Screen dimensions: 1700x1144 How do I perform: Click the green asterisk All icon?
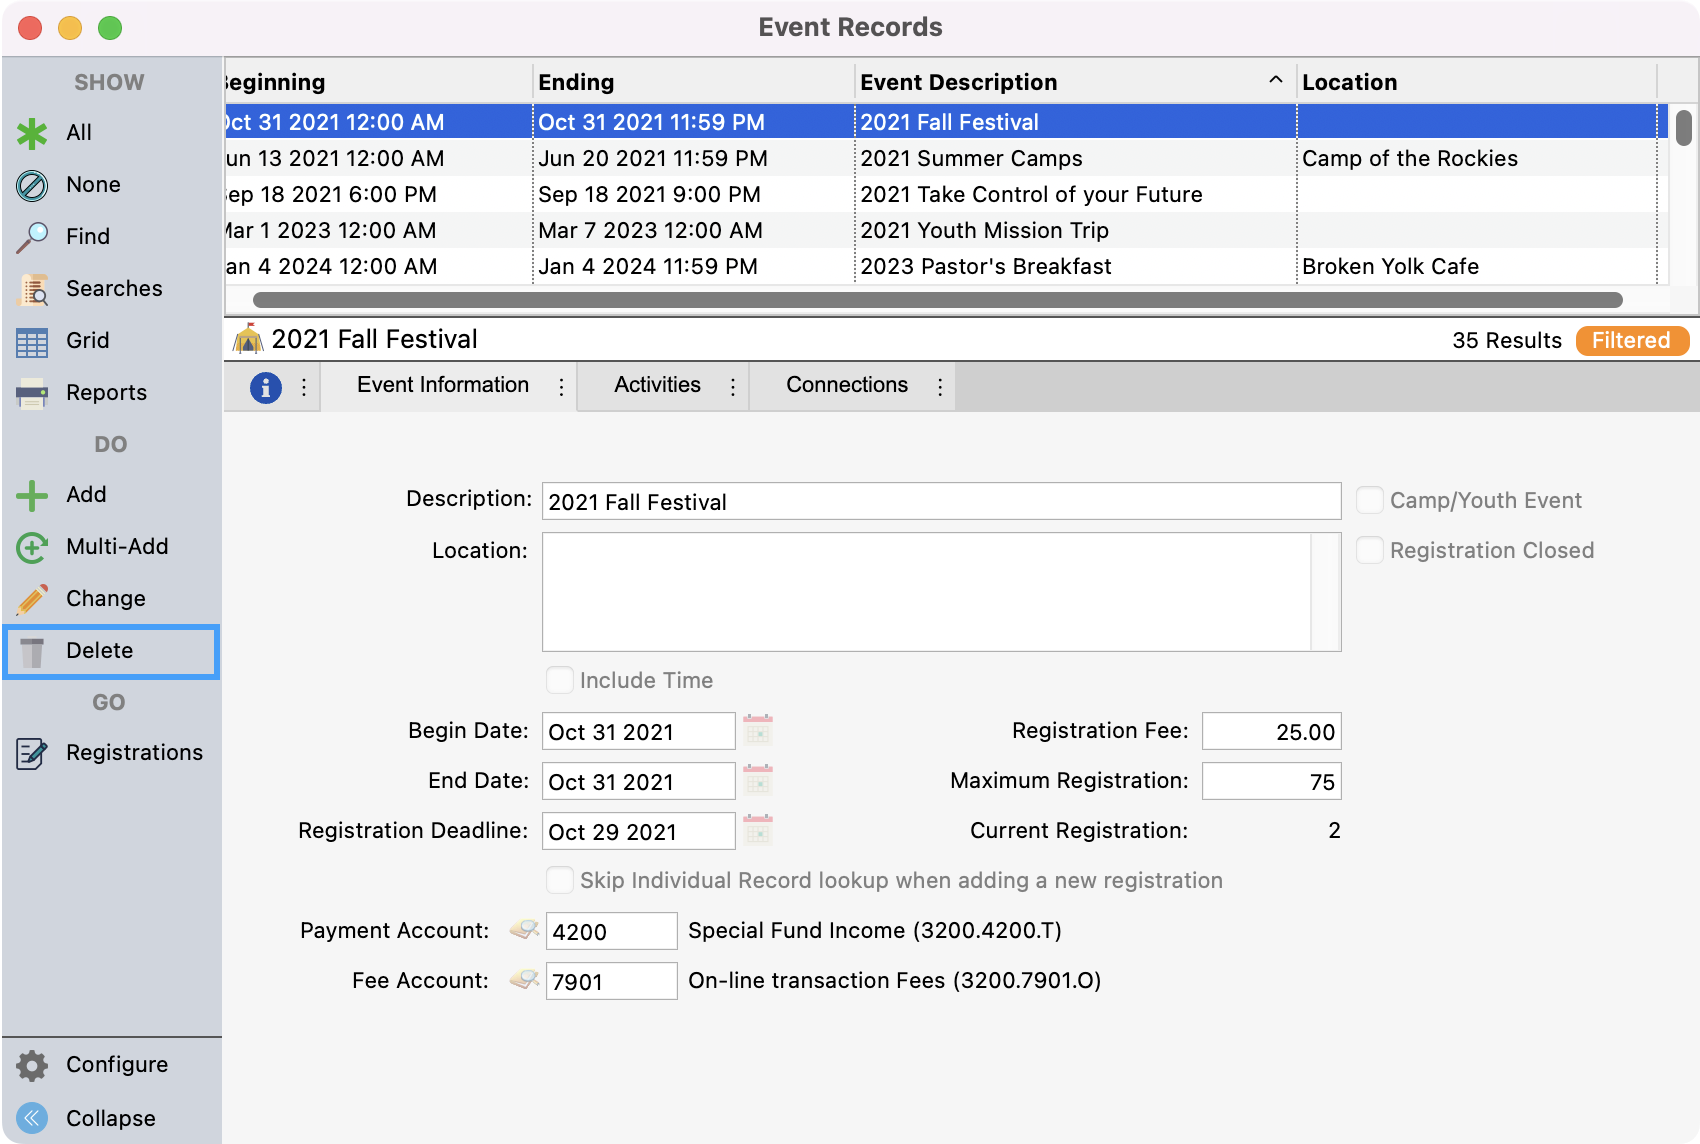pos(32,133)
